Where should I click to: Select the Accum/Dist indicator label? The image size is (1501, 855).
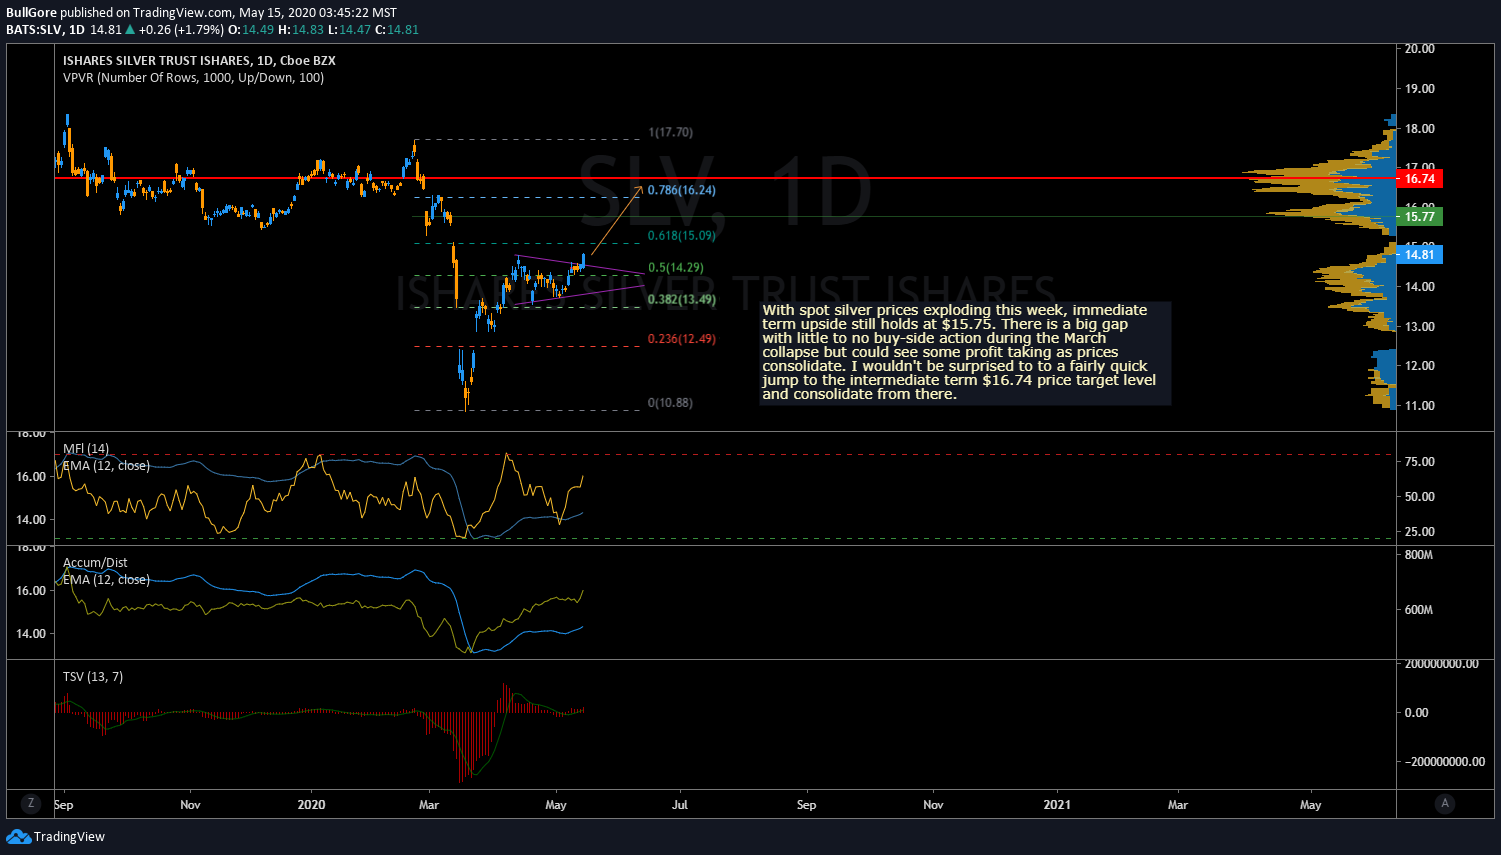click(x=95, y=563)
